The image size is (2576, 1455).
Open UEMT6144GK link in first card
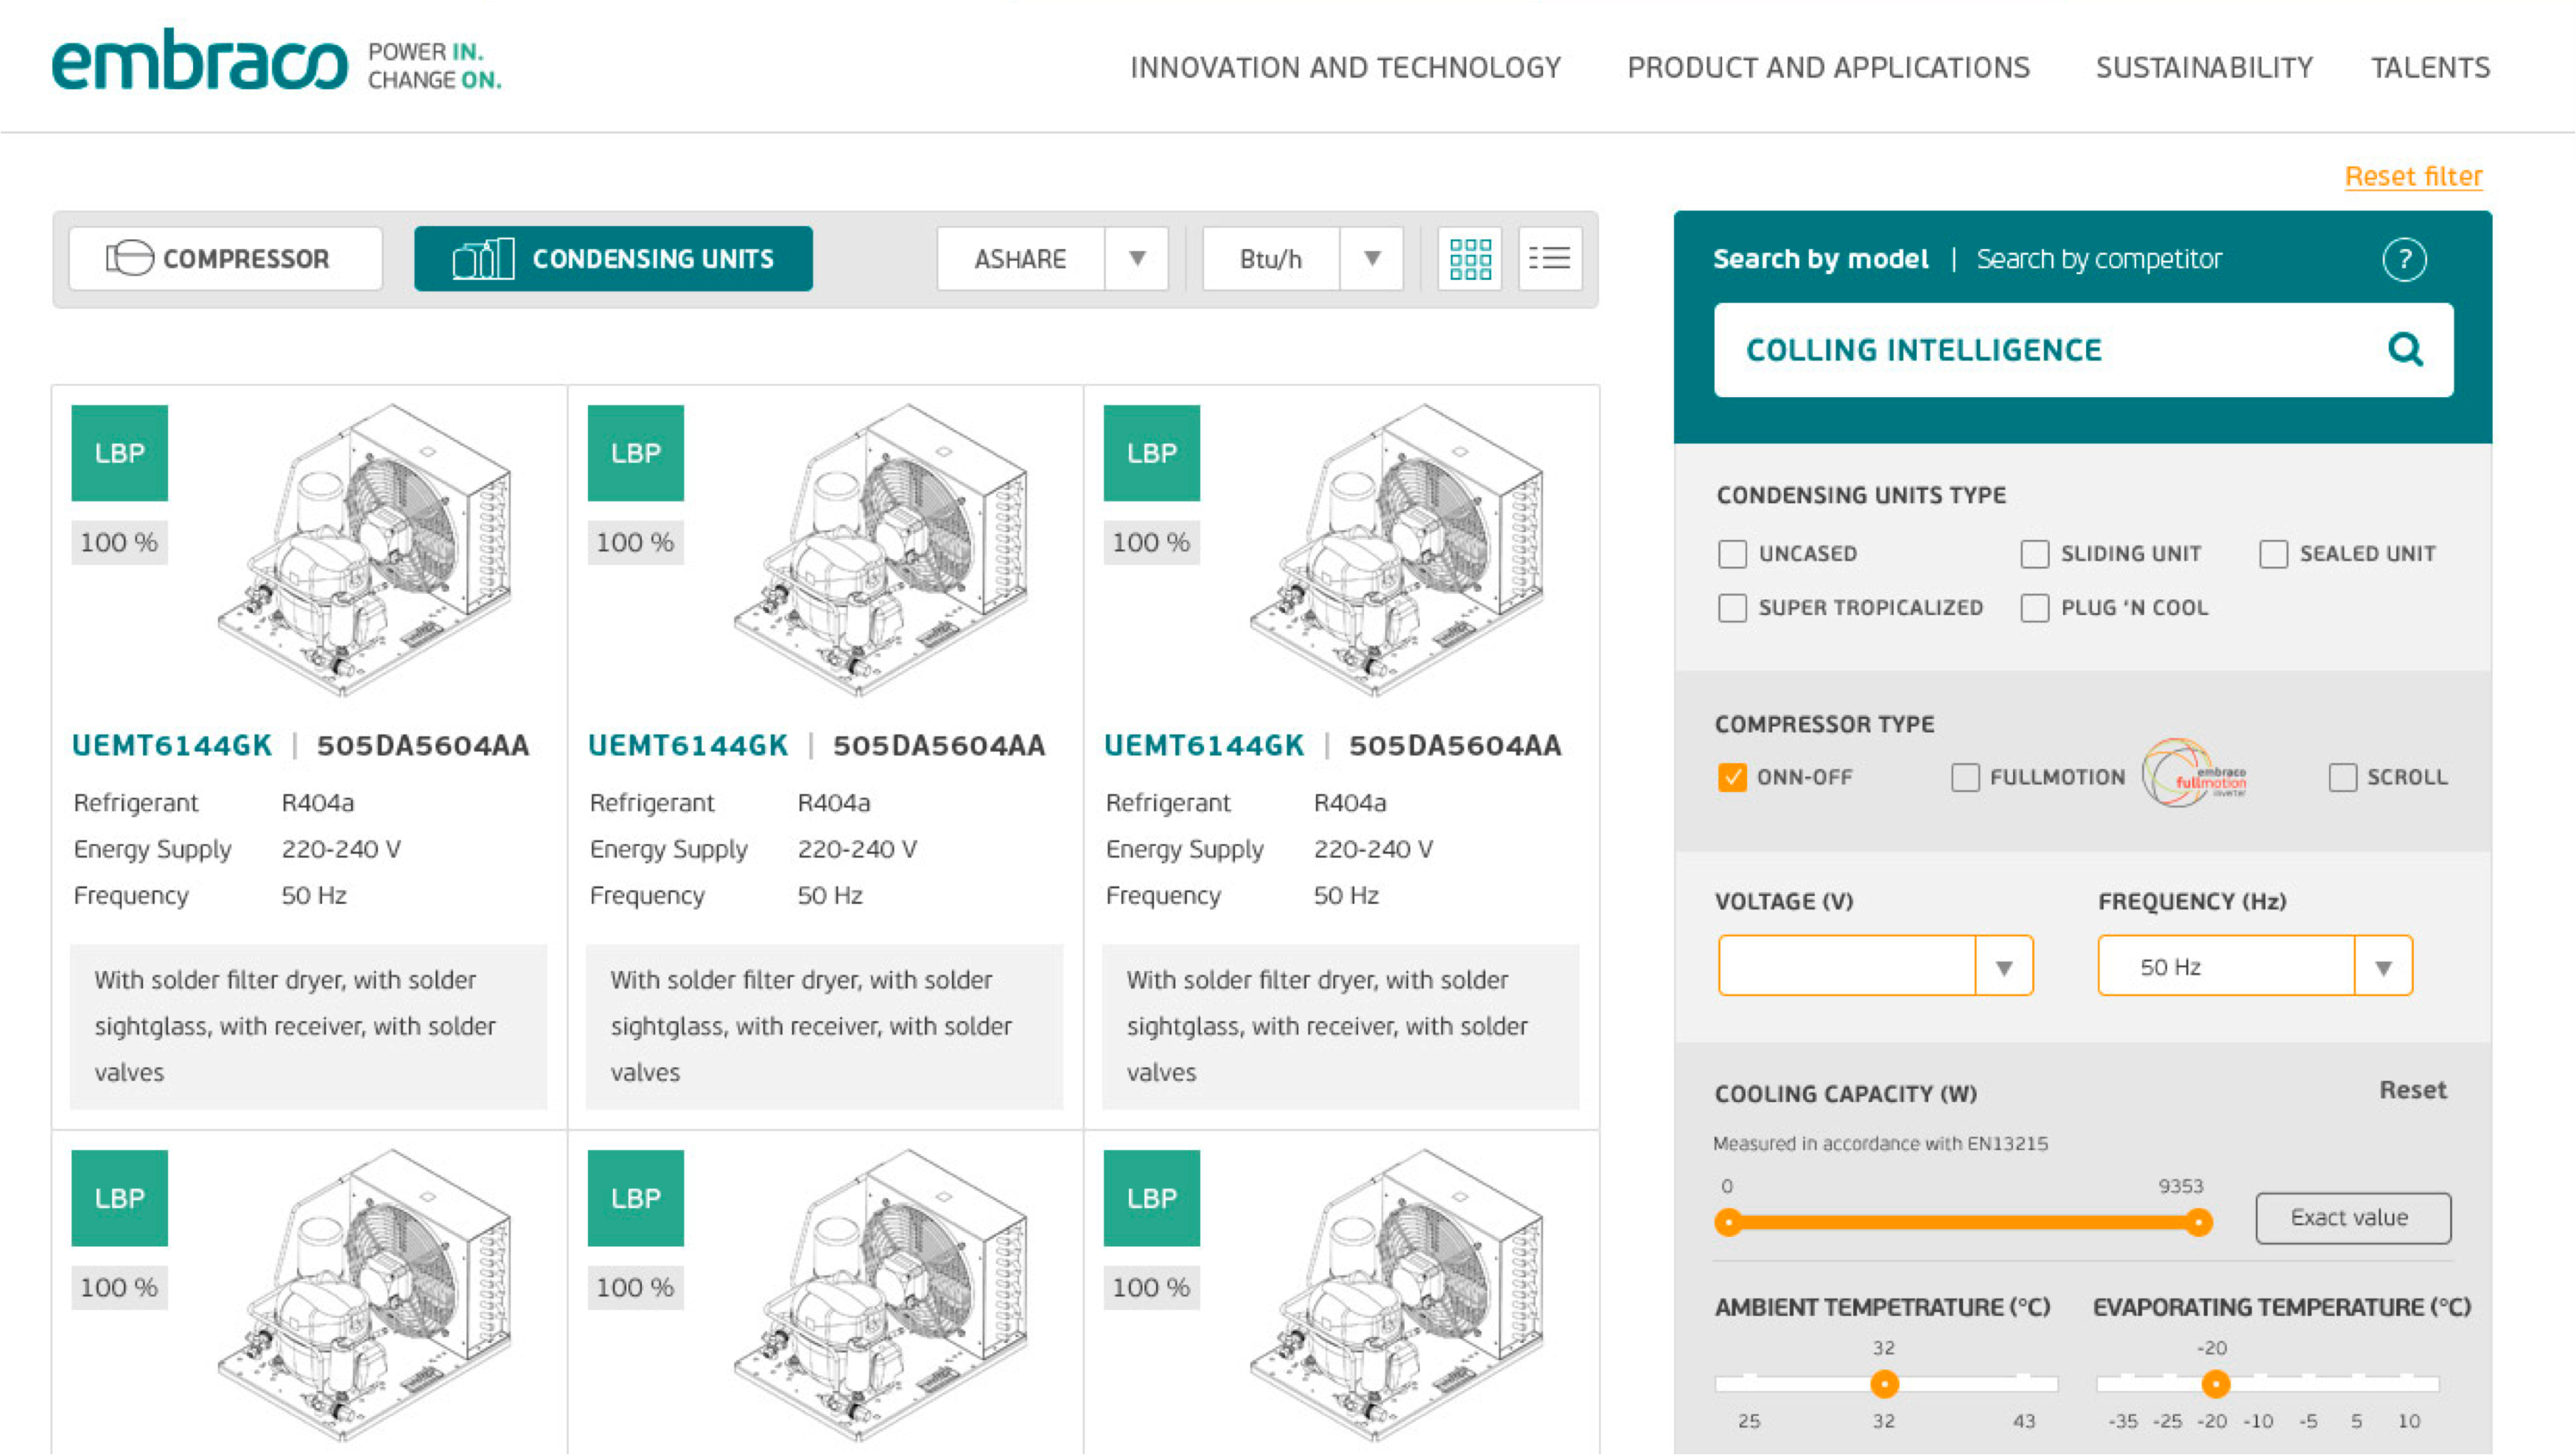click(x=172, y=745)
